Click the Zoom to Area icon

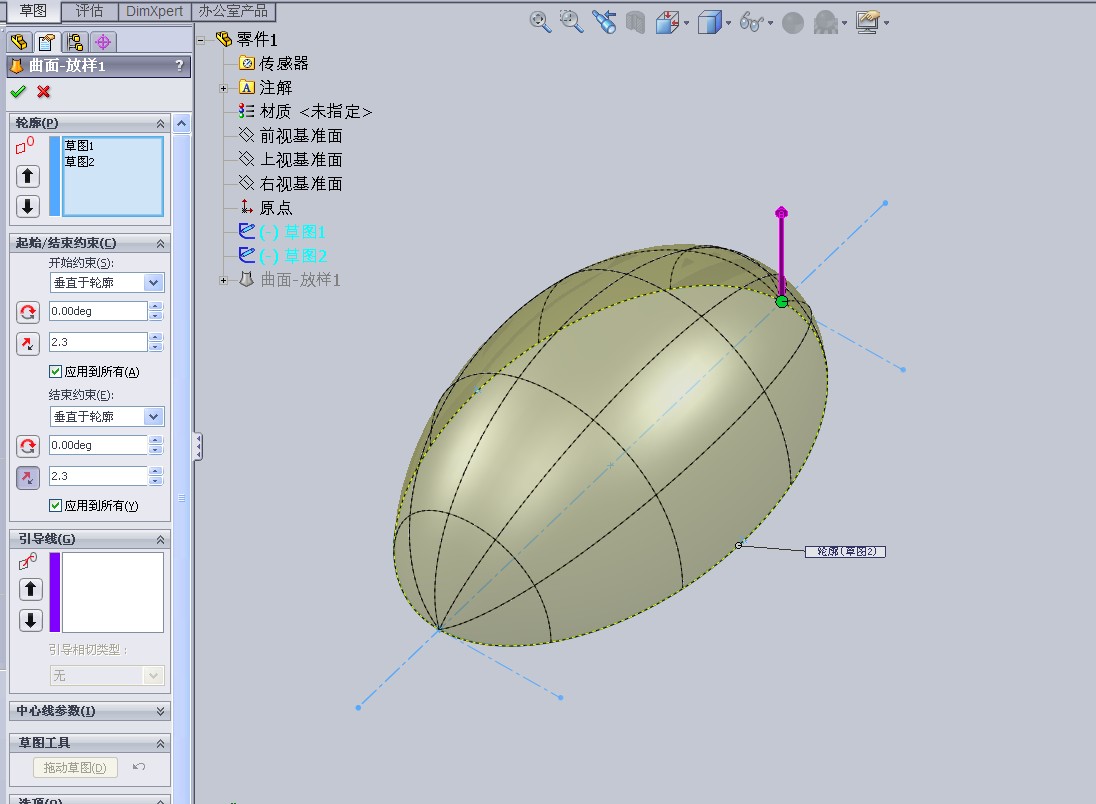pos(572,22)
